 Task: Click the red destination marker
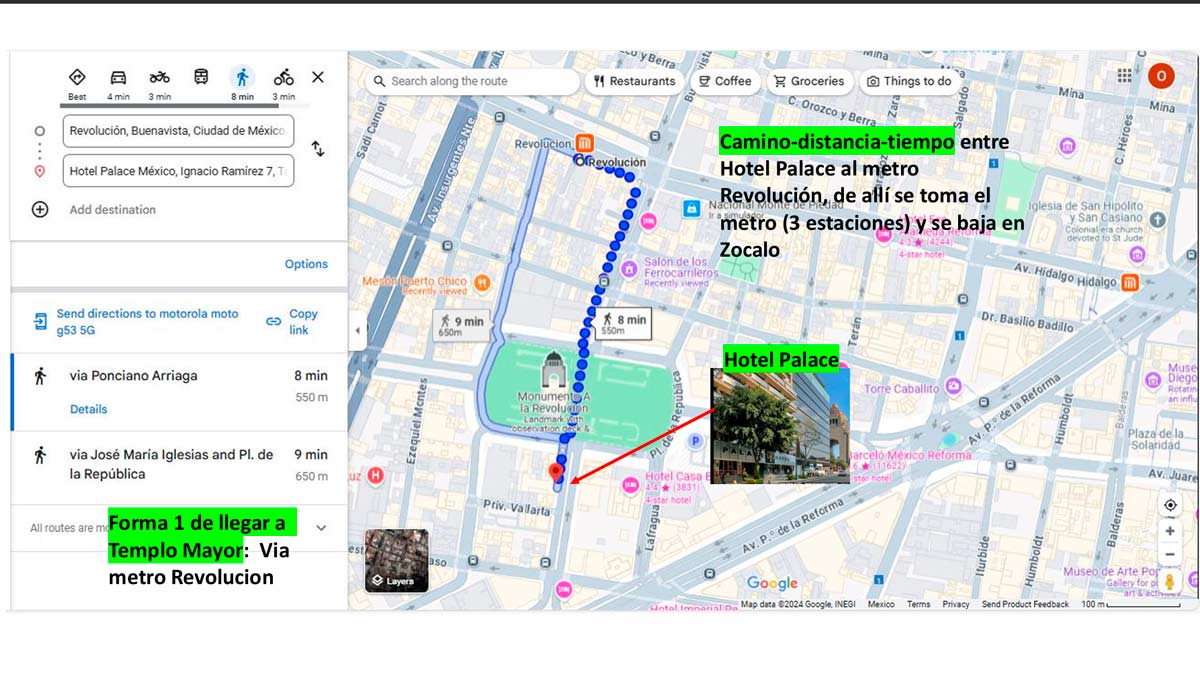coord(557,473)
